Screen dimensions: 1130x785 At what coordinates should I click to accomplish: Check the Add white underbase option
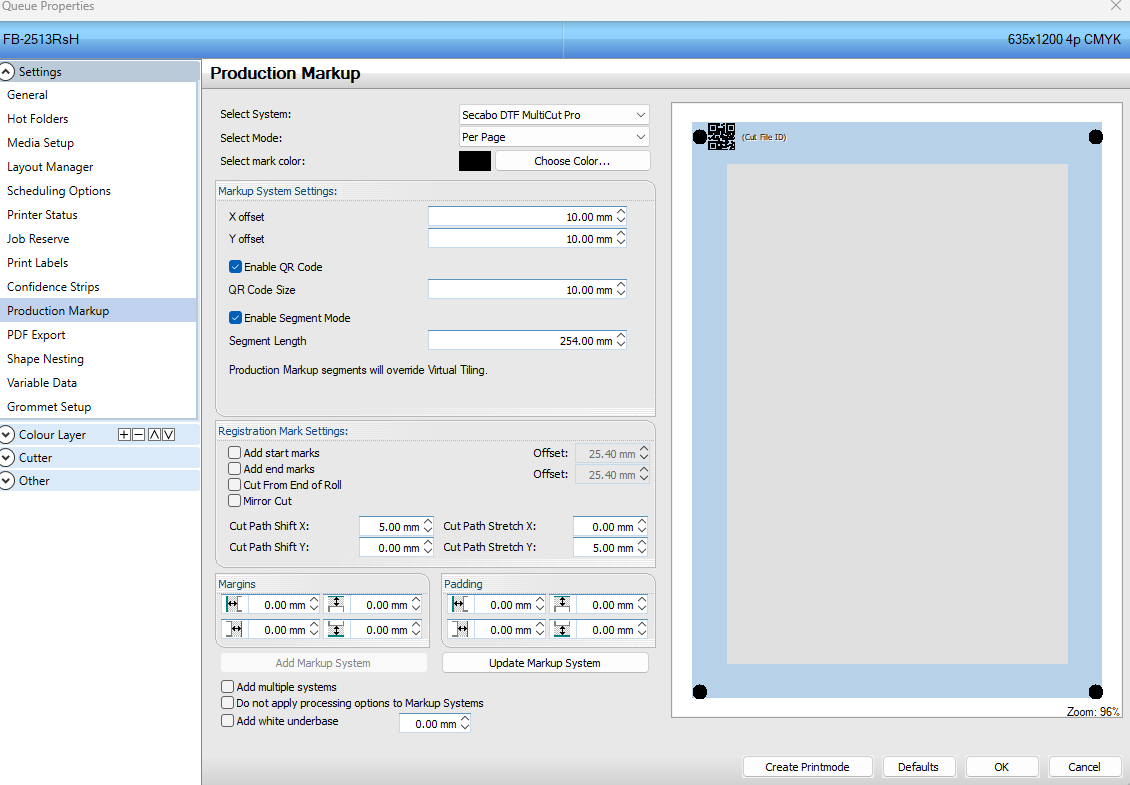point(227,720)
